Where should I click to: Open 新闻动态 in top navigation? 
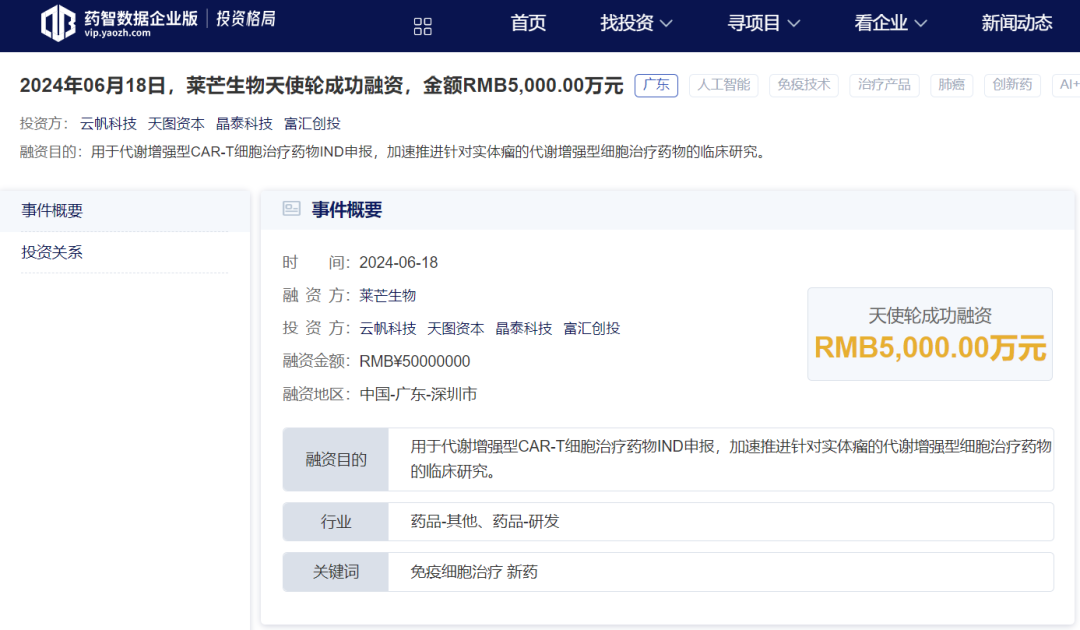[1017, 23]
